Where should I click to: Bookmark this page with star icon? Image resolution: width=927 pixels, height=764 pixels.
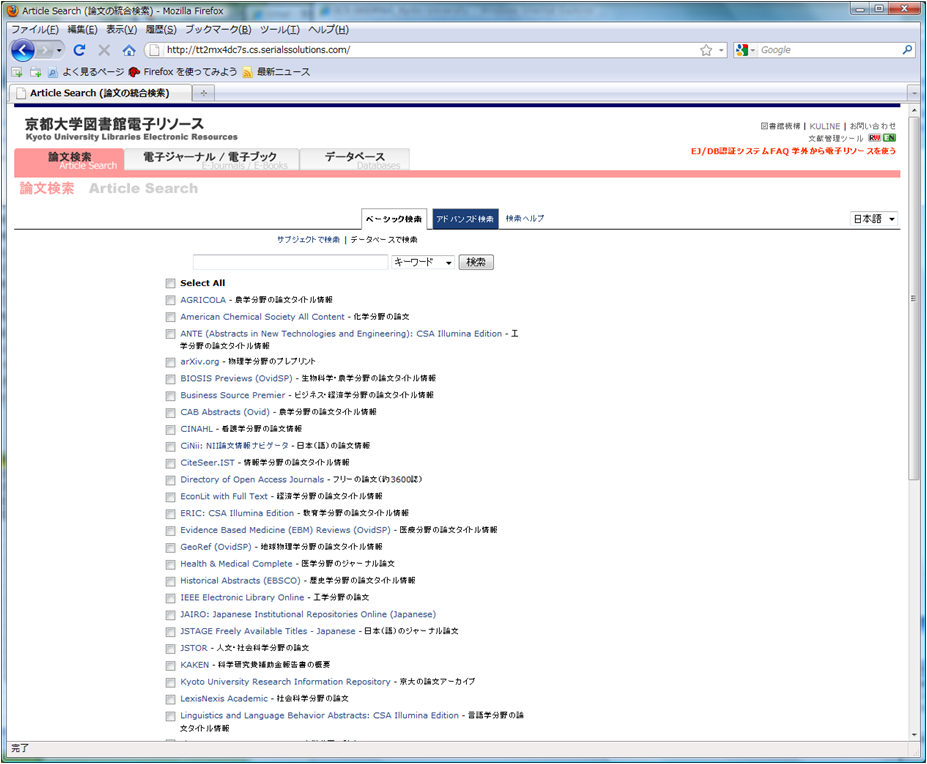706,50
